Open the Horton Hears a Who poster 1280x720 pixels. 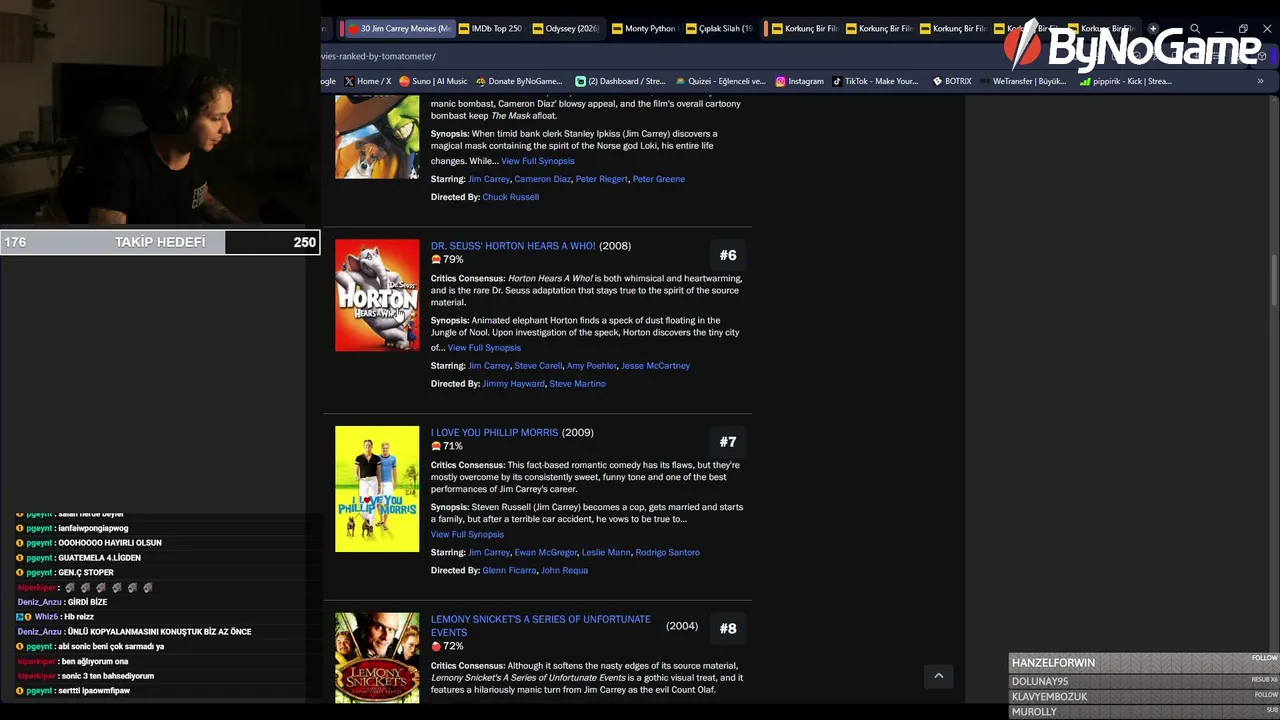click(377, 295)
